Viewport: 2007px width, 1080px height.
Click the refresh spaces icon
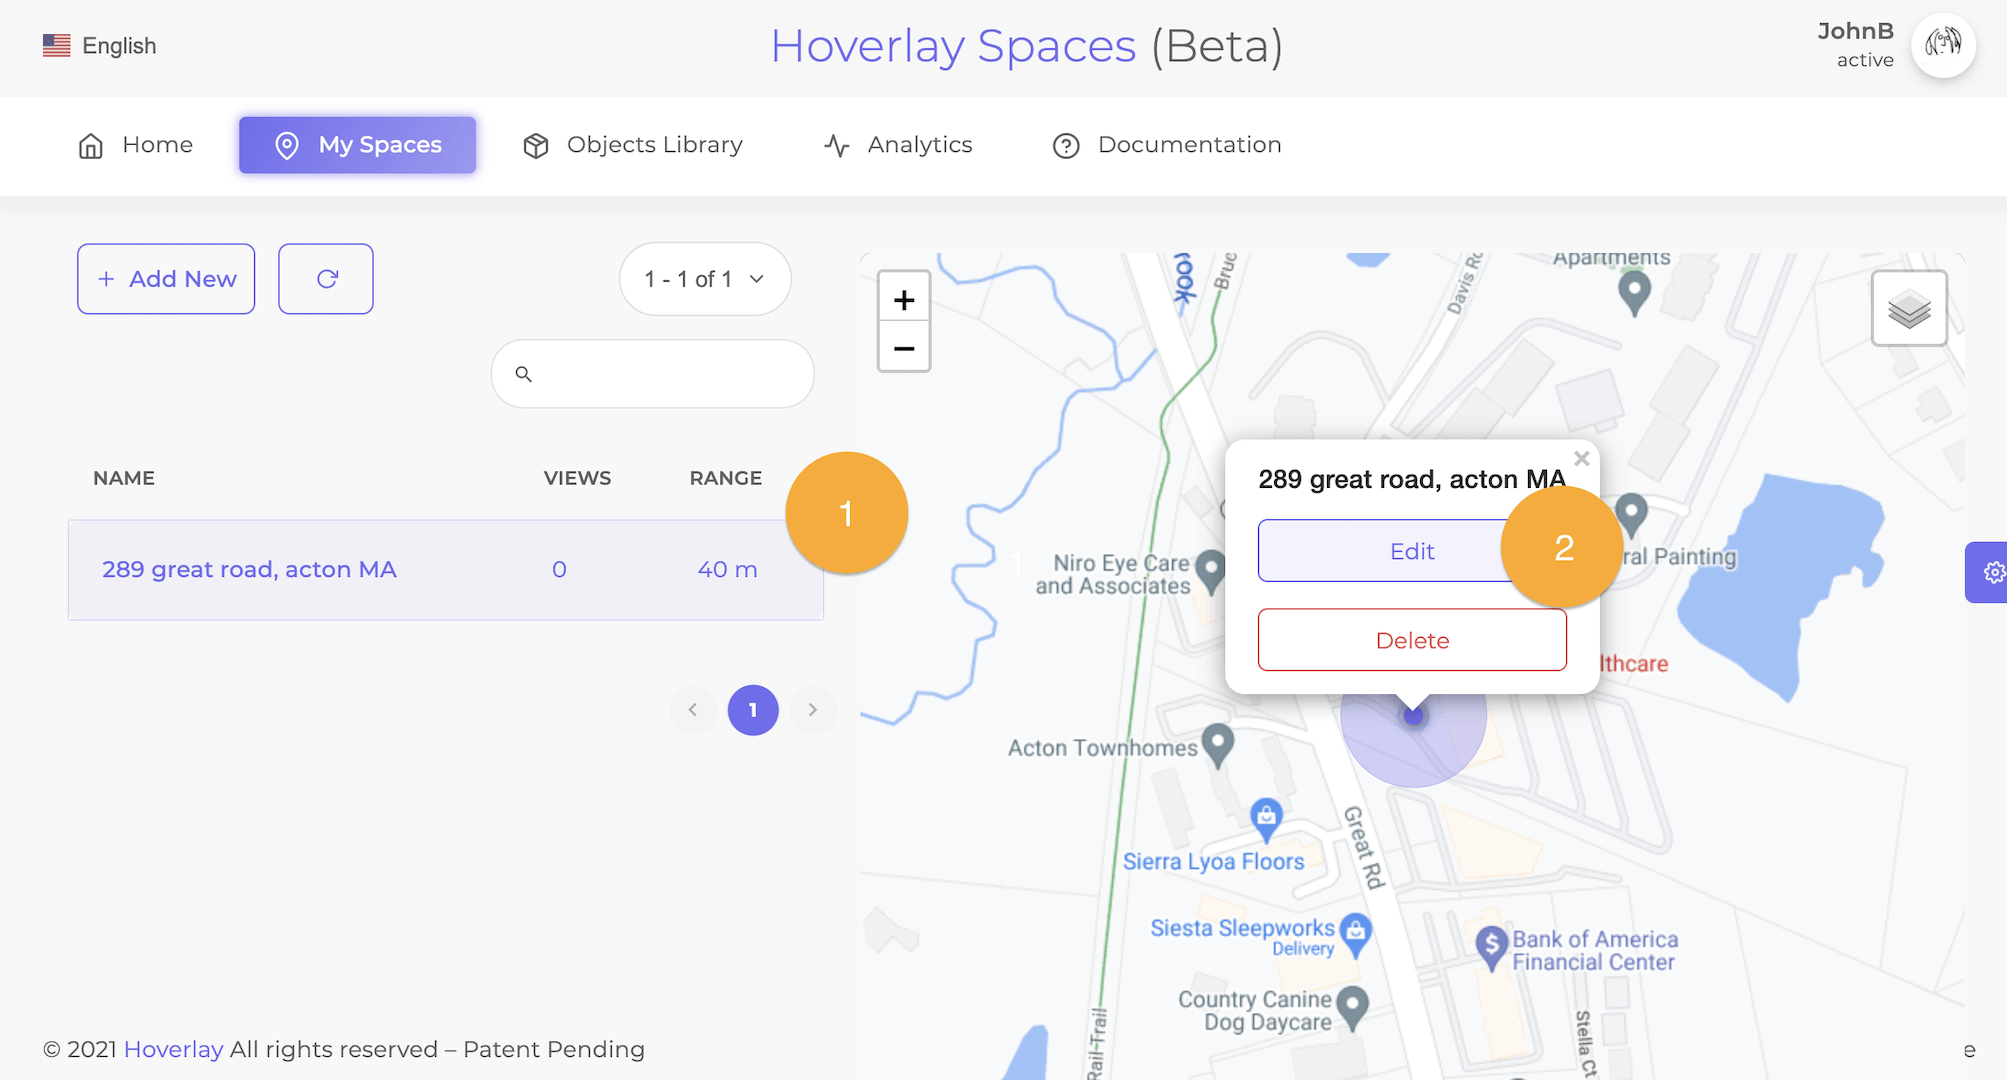point(325,279)
